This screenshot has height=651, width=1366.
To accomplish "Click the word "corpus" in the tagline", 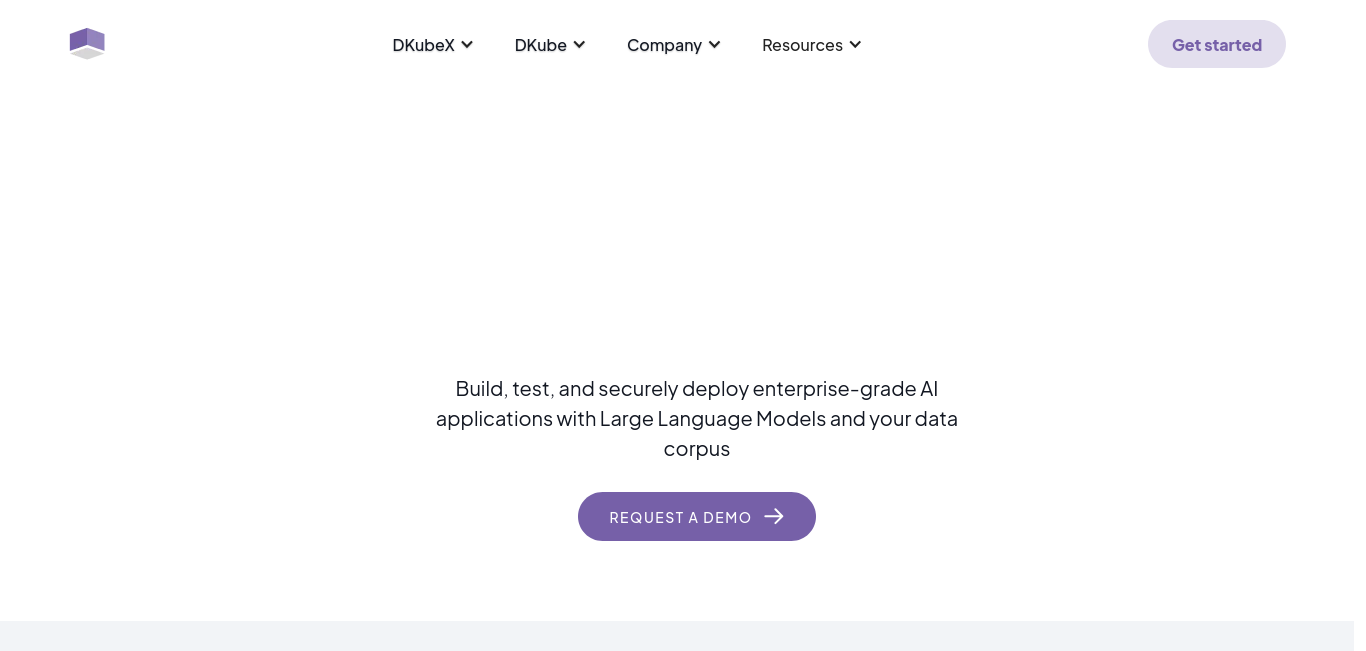I will click(697, 448).
